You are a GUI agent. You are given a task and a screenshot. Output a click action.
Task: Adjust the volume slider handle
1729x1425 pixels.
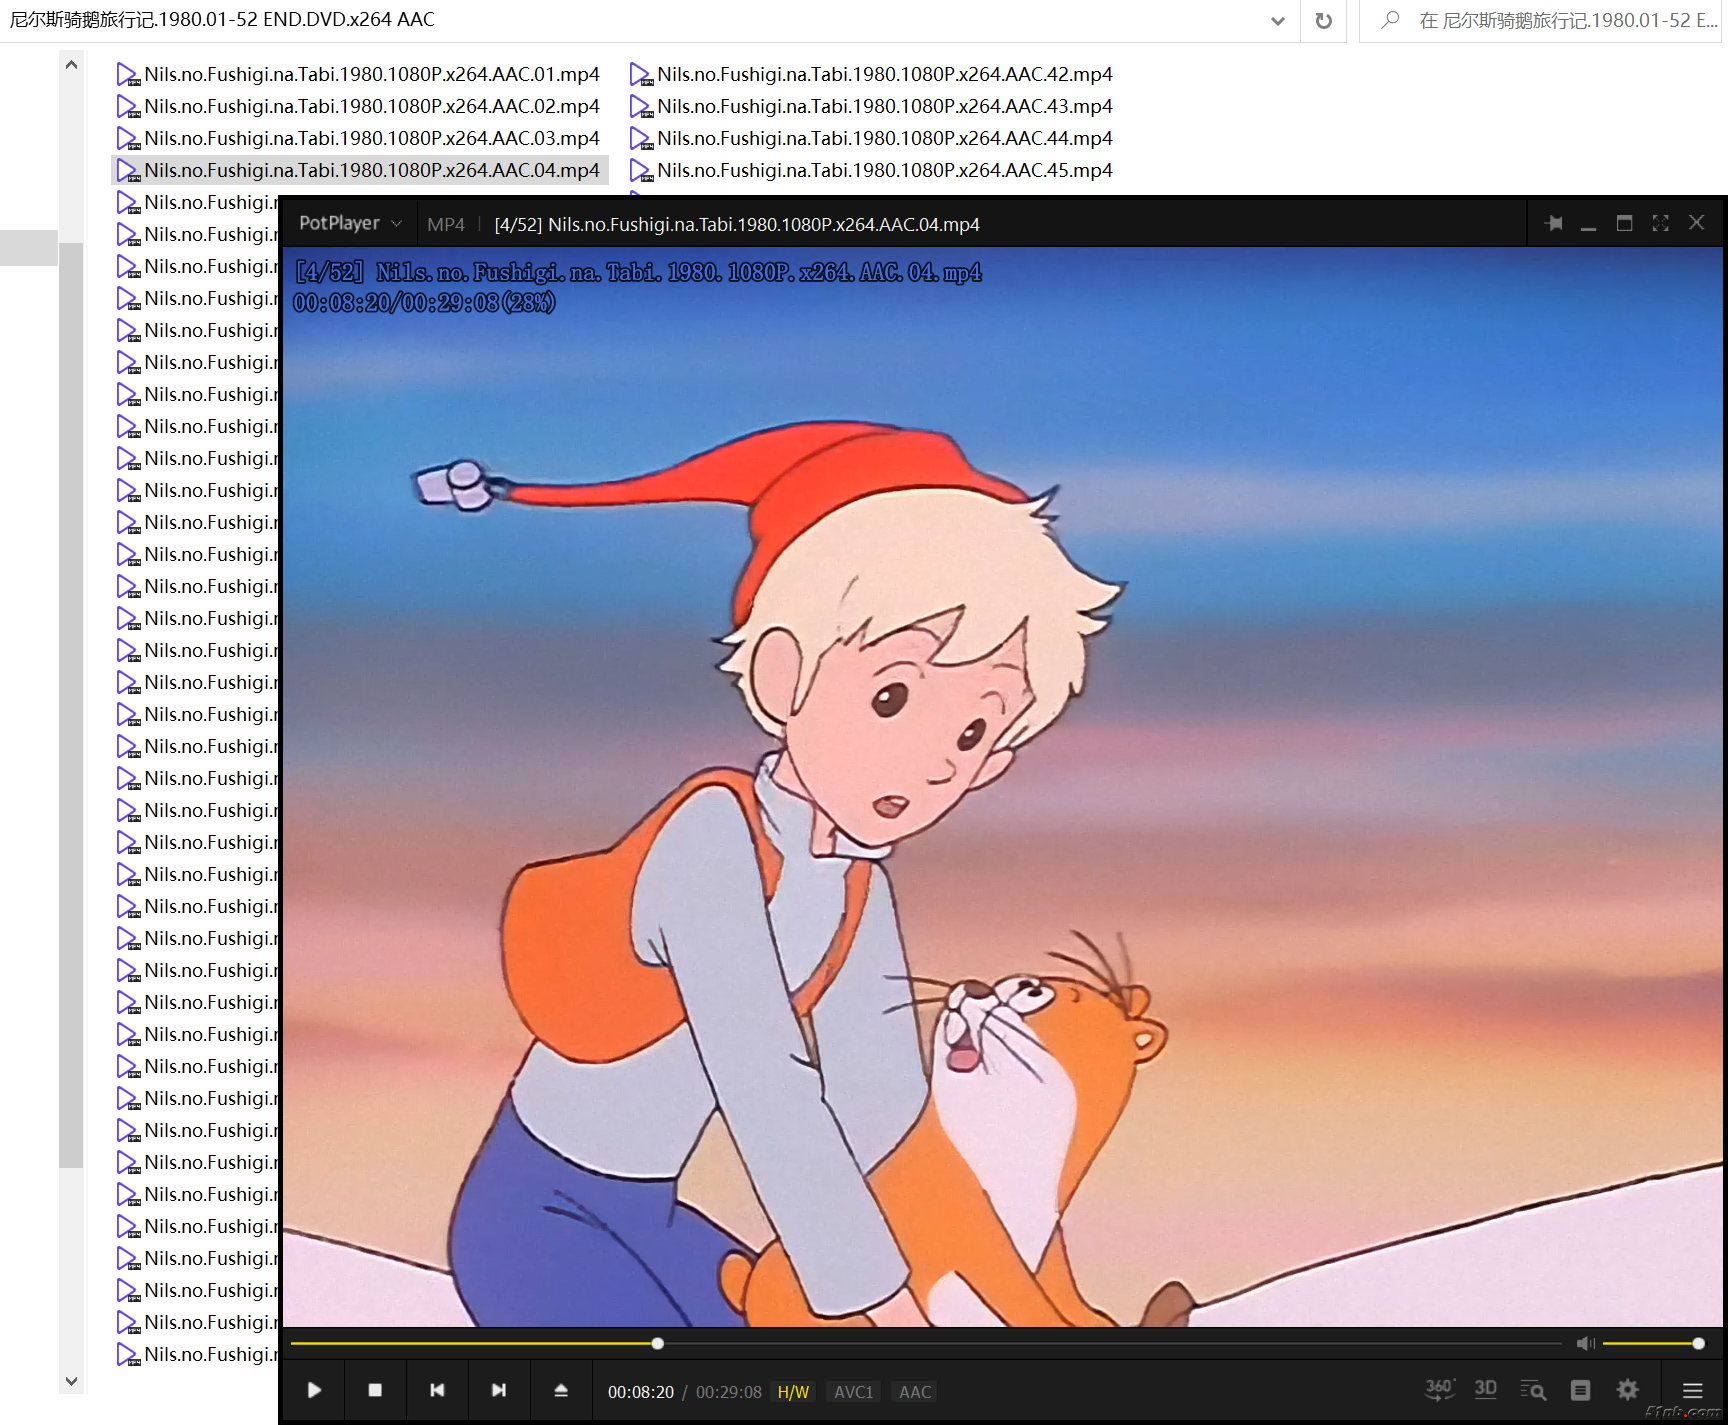[1698, 1343]
